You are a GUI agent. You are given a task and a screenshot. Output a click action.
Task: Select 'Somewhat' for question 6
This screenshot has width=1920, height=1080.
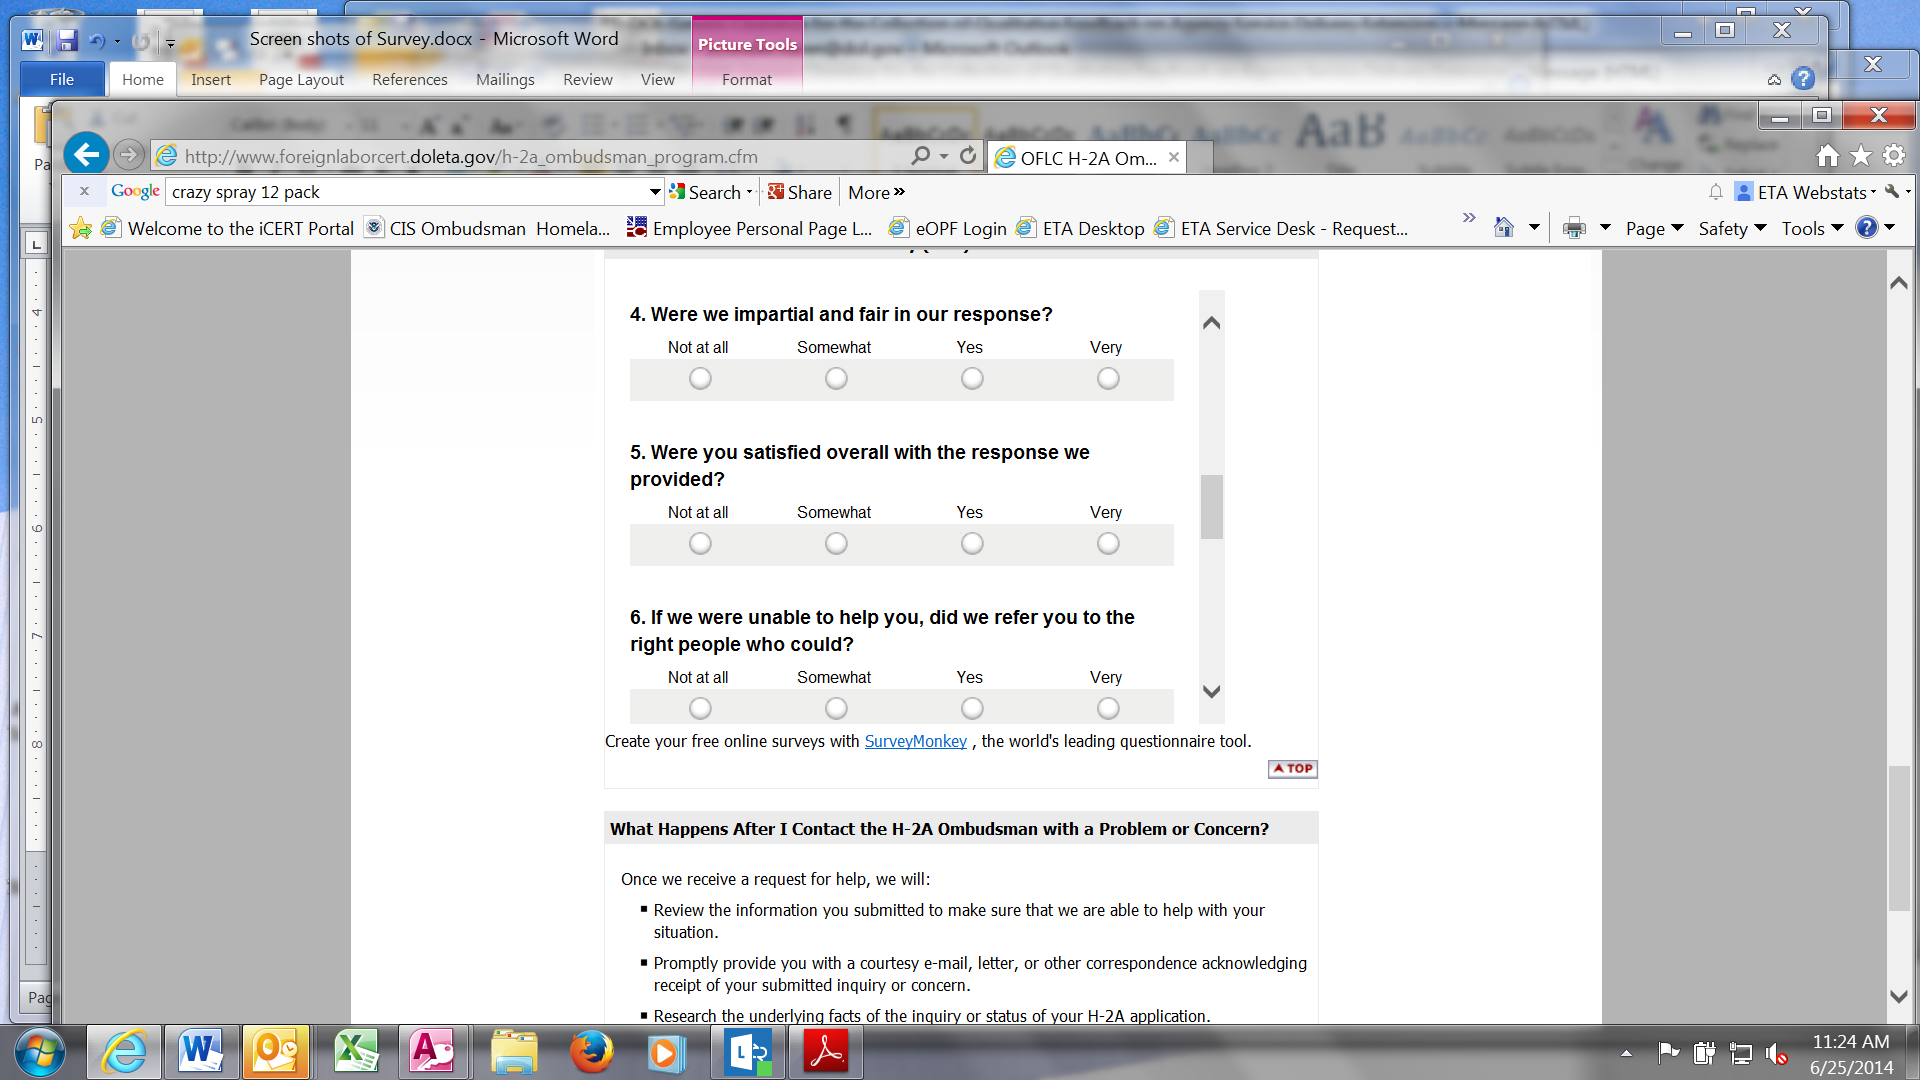836,709
